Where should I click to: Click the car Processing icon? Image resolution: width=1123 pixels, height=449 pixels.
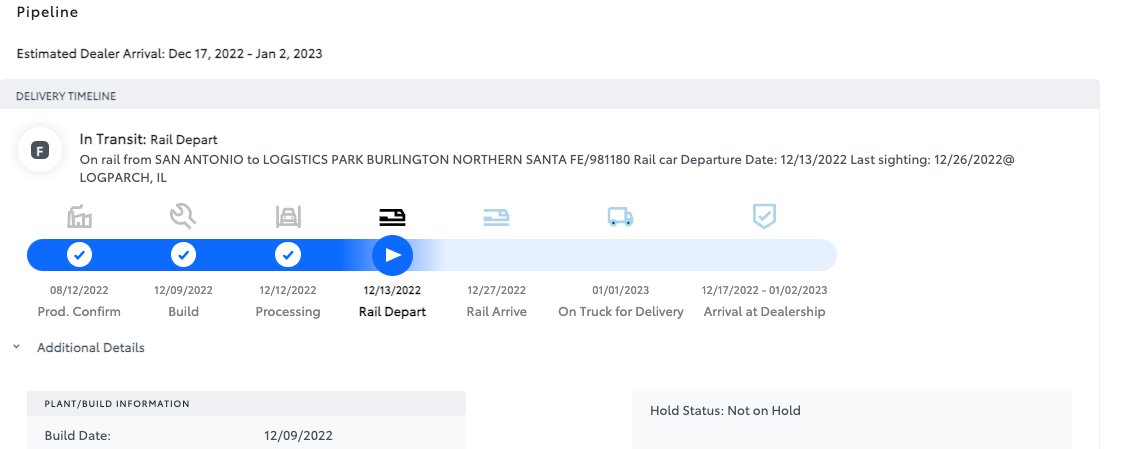pos(288,216)
